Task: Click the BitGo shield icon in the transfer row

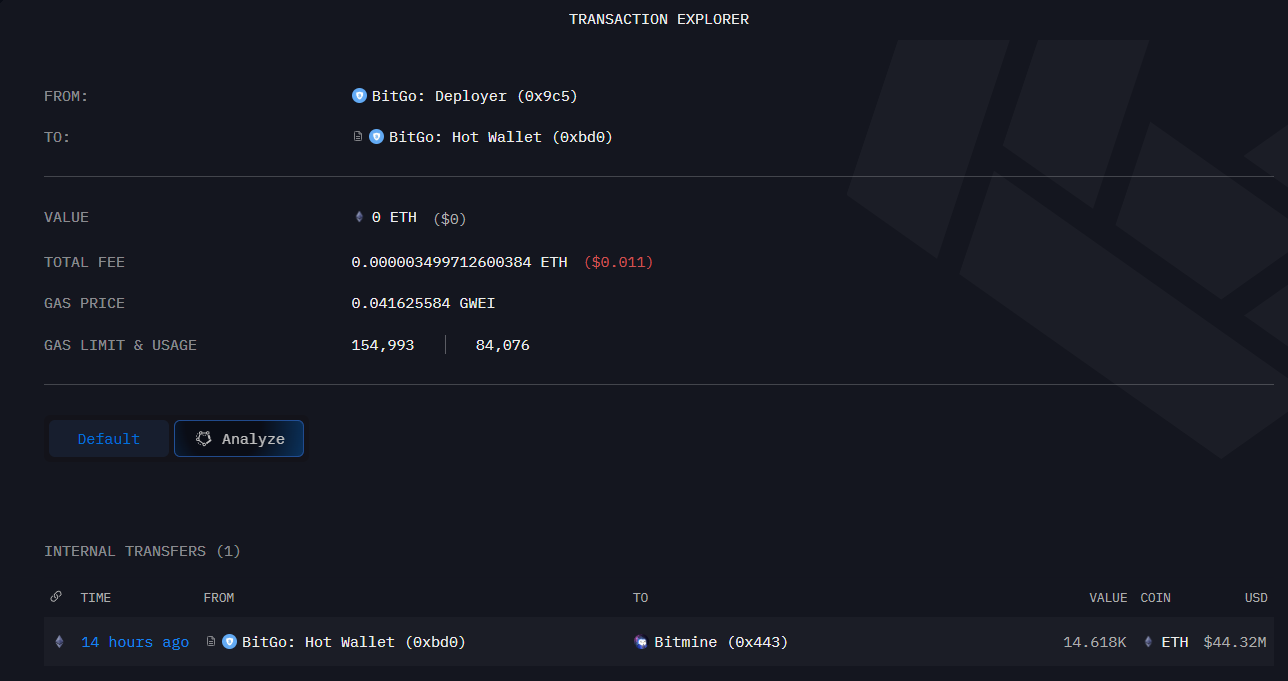Action: (229, 642)
